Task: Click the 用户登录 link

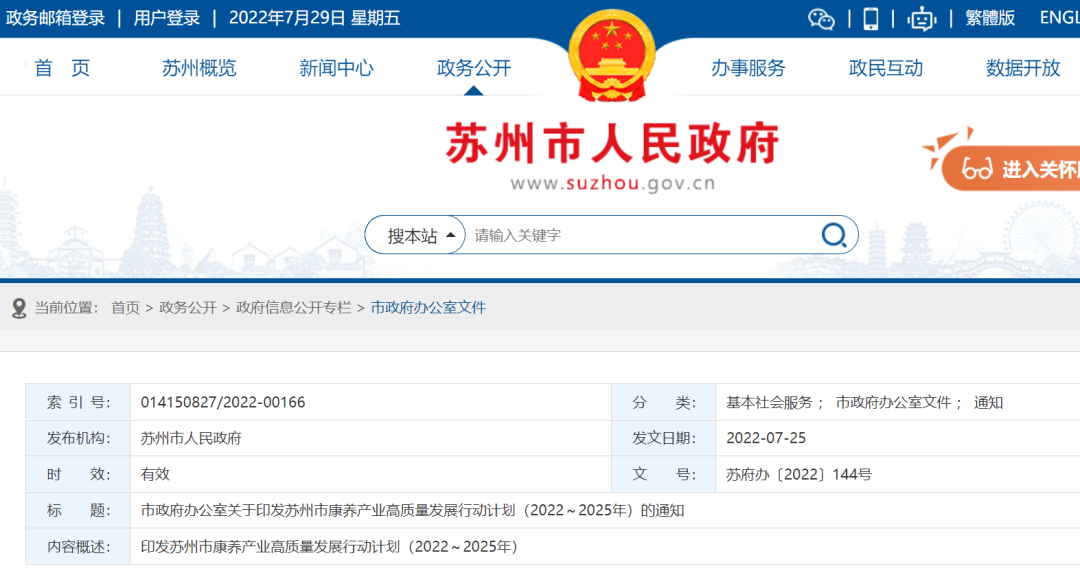Action: click(x=167, y=18)
